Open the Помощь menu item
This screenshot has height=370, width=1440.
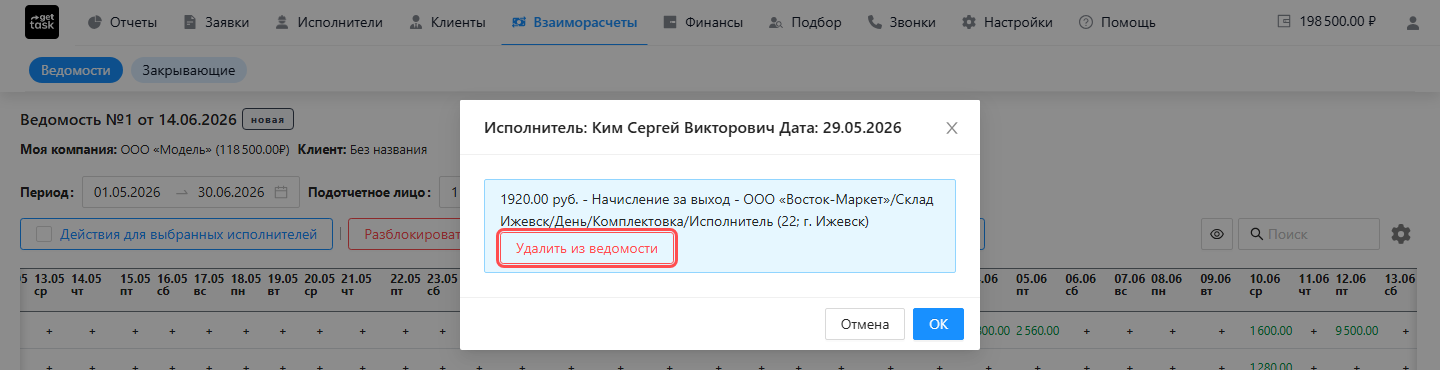pos(1117,22)
